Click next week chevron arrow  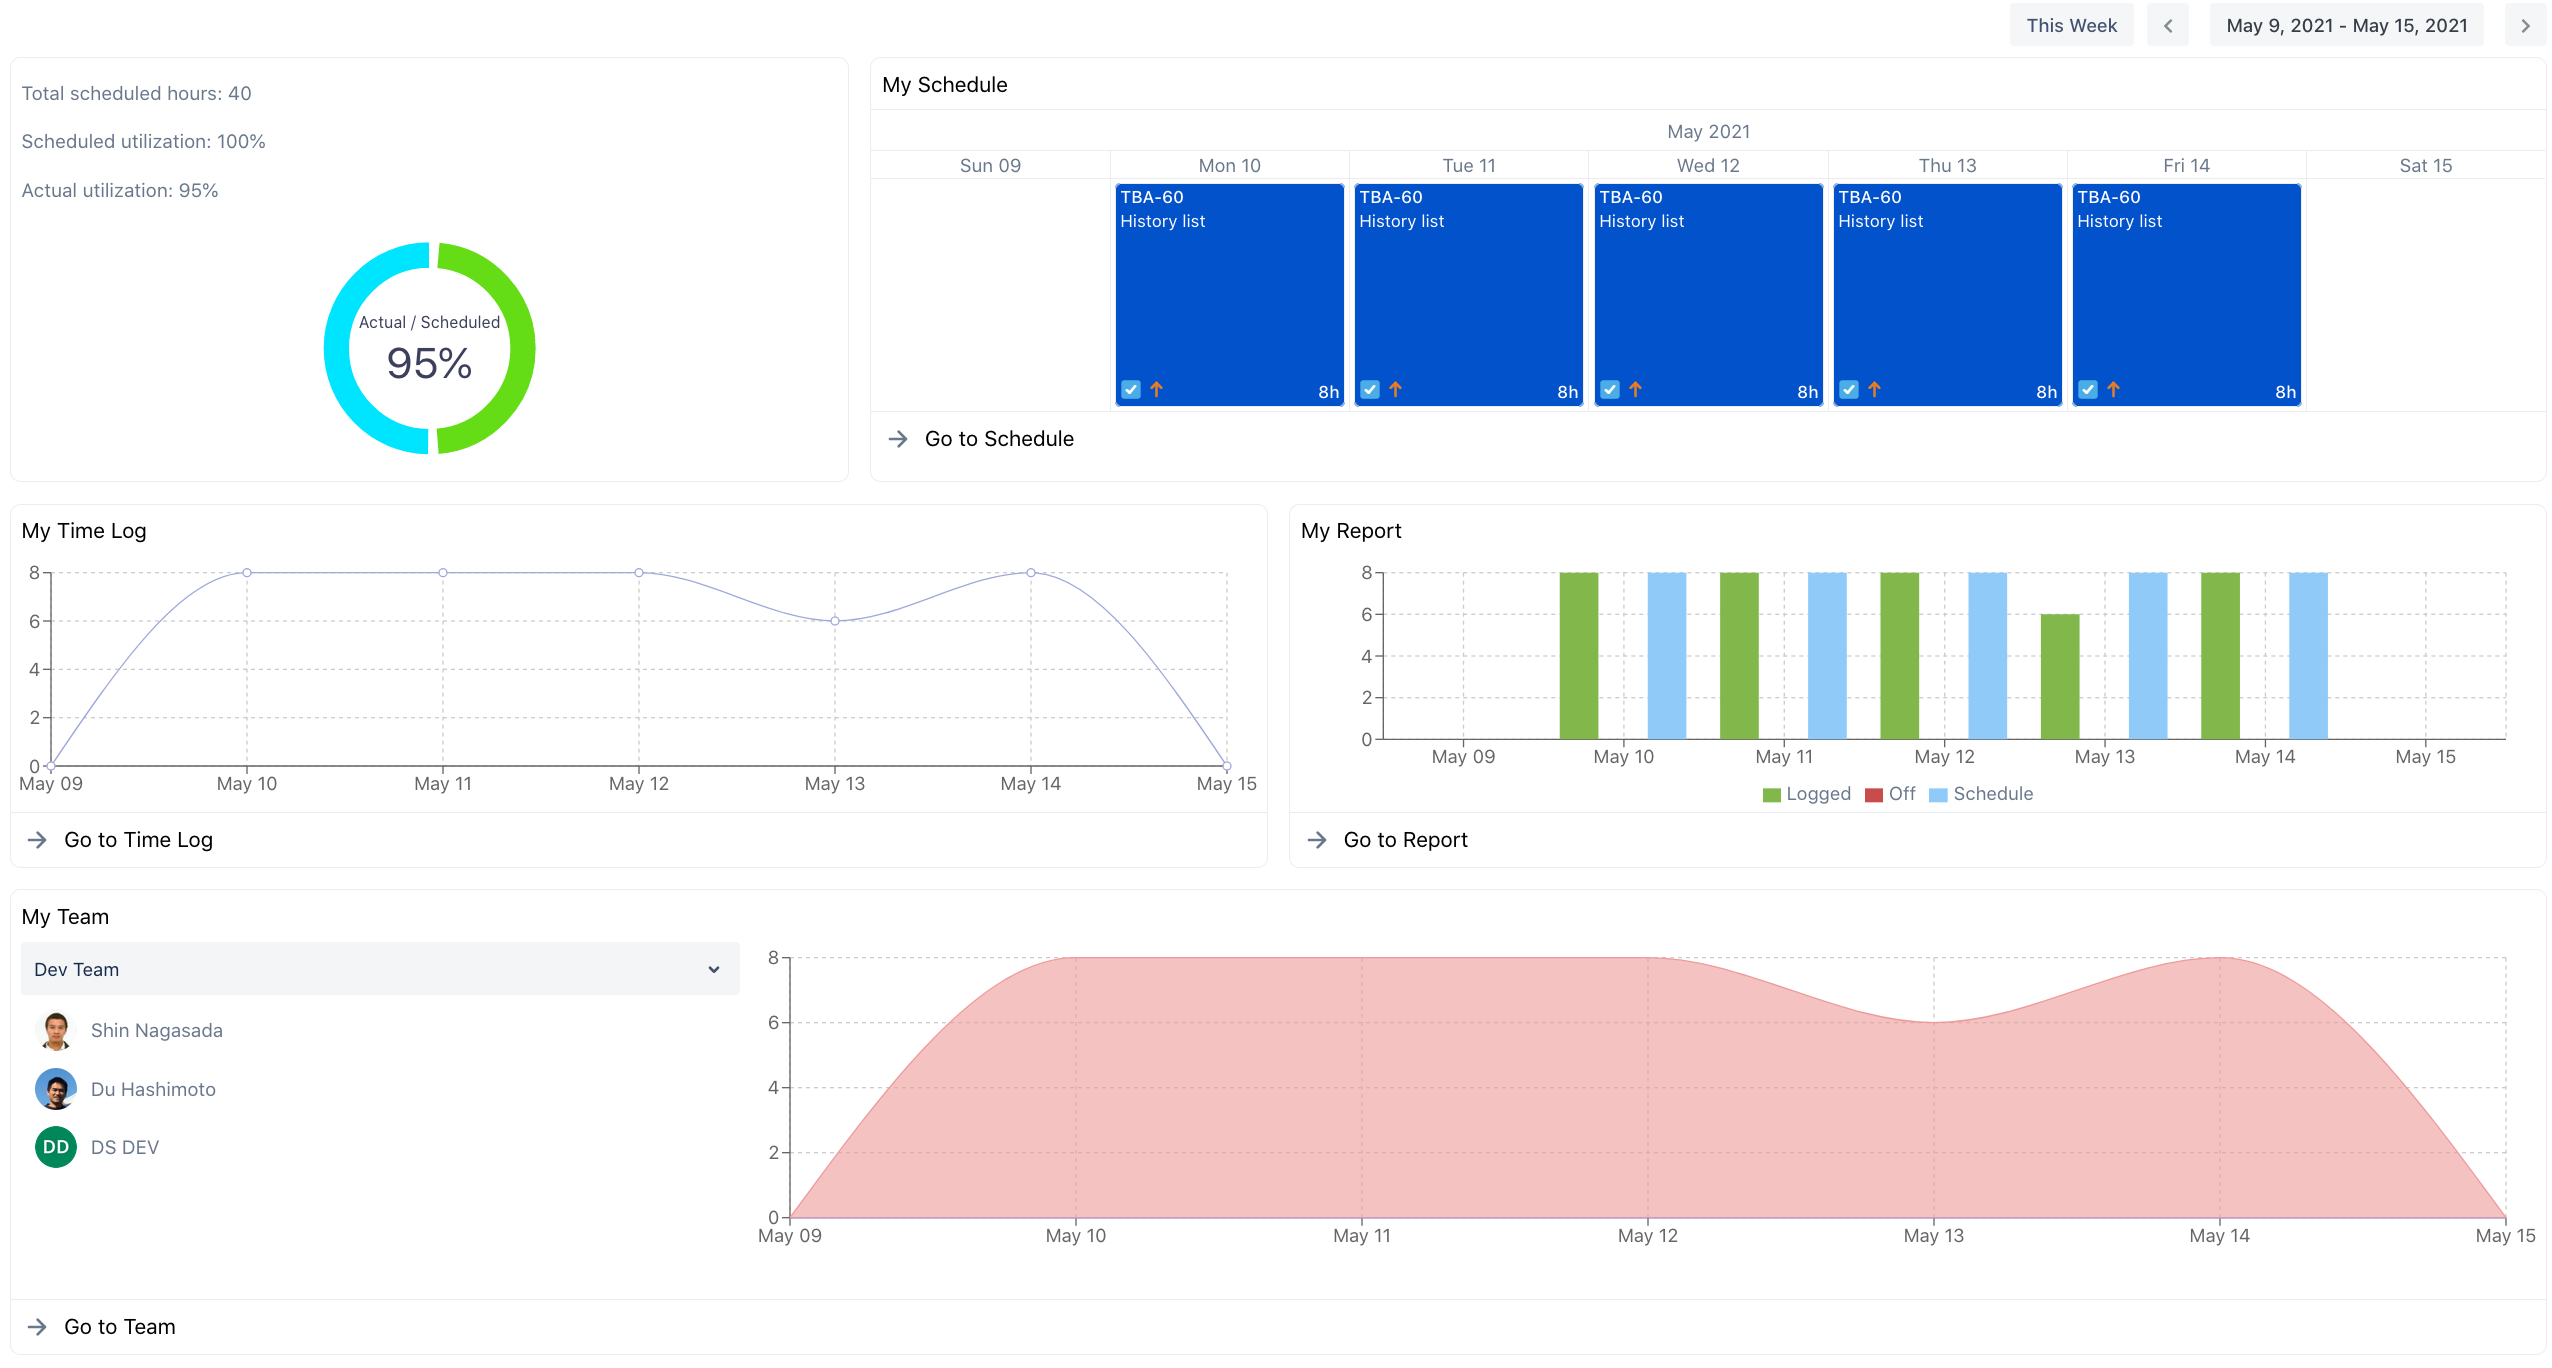tap(2524, 26)
